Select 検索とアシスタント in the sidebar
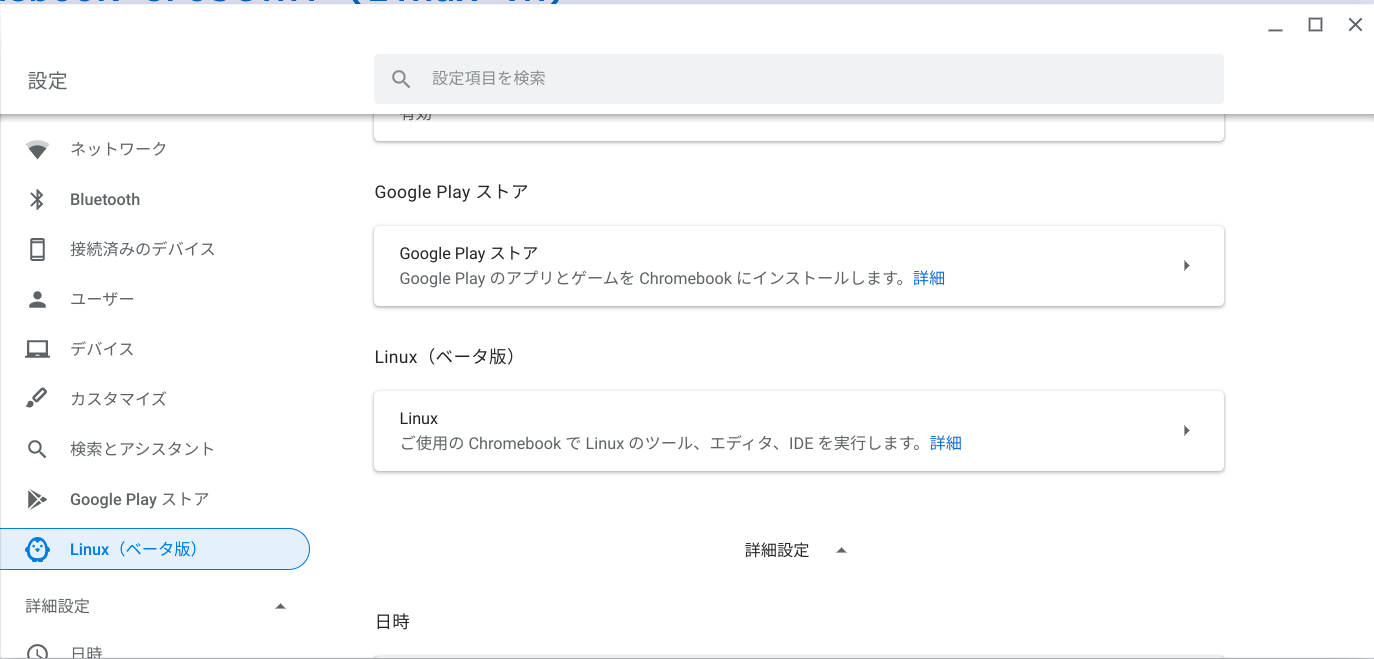This screenshot has height=659, width=1374. [x=142, y=449]
